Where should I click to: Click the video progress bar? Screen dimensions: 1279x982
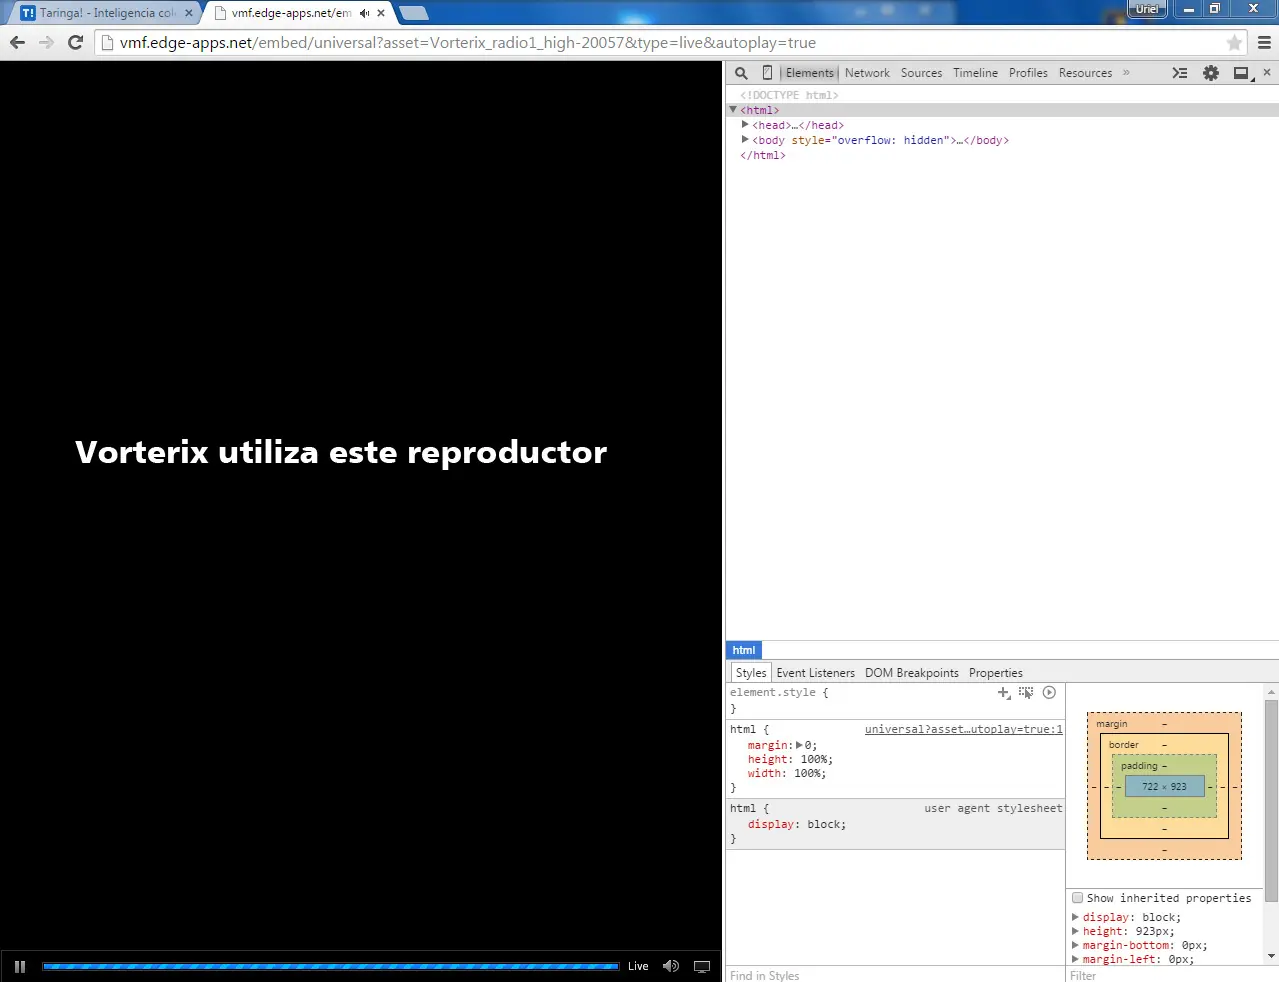[330, 966]
